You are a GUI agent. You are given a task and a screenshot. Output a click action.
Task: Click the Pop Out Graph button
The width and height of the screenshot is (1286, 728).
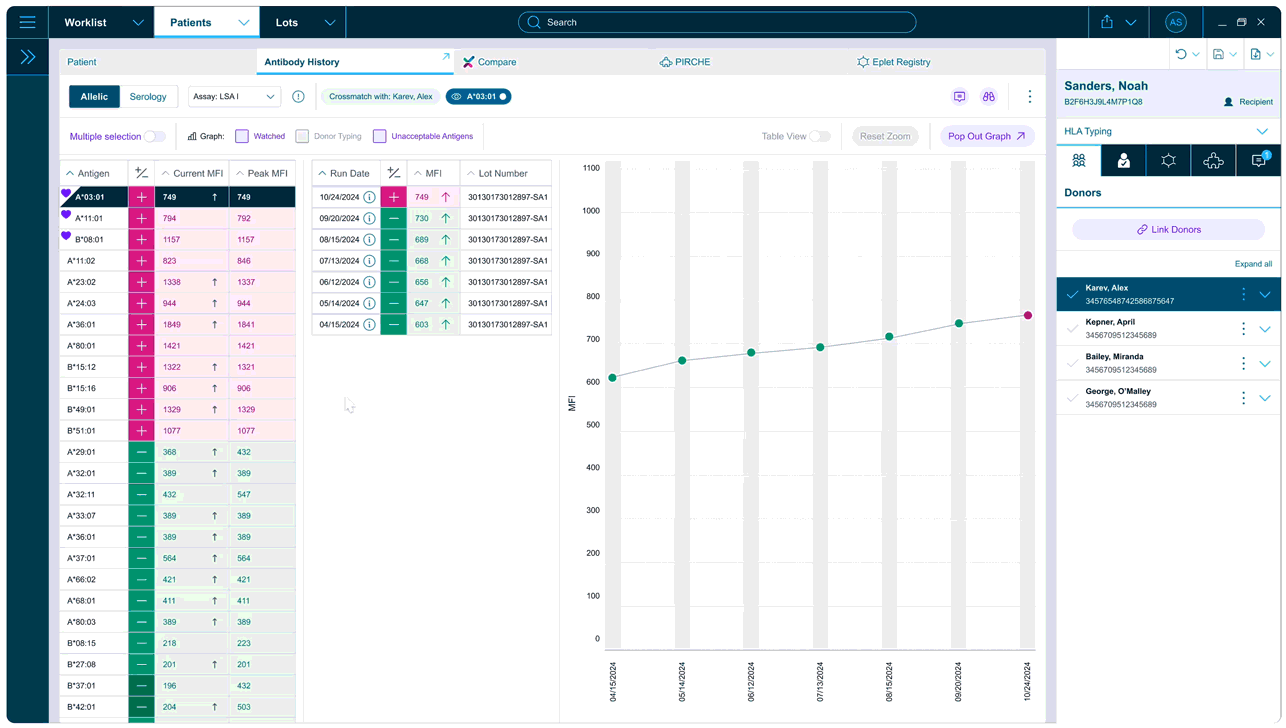coord(986,136)
